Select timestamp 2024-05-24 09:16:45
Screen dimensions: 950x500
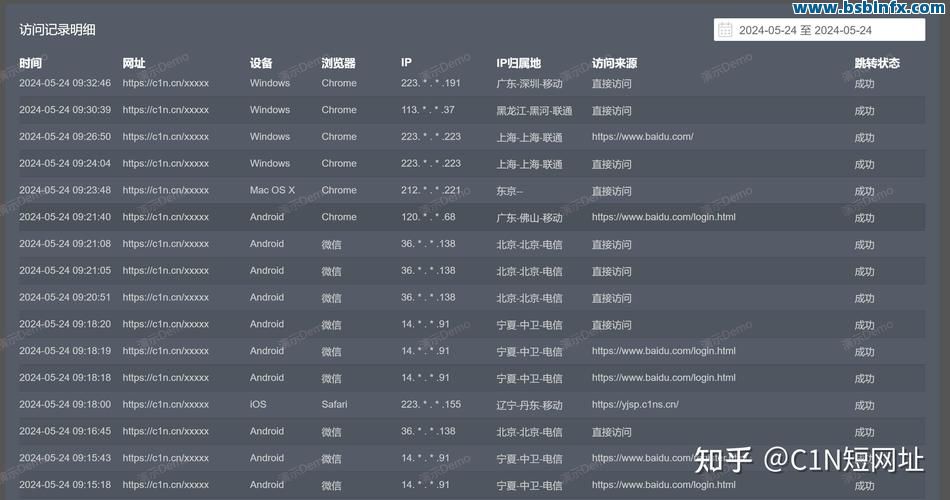[x=65, y=431]
